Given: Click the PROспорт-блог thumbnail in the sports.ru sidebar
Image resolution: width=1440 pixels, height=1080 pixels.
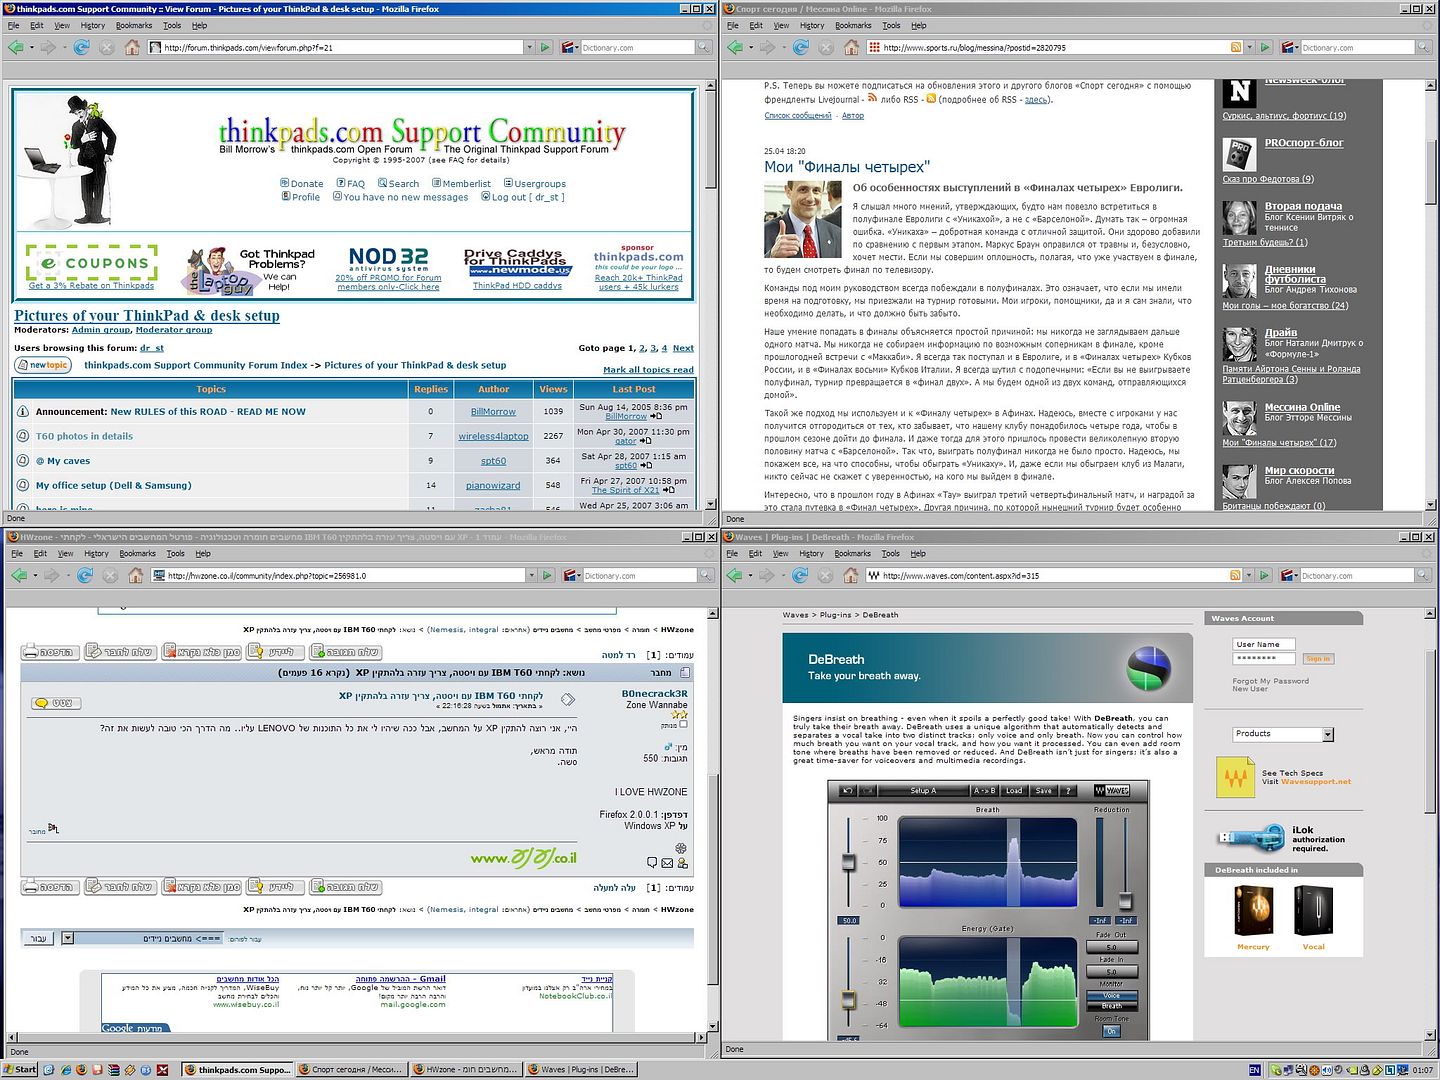Looking at the screenshot, I should [x=1240, y=154].
